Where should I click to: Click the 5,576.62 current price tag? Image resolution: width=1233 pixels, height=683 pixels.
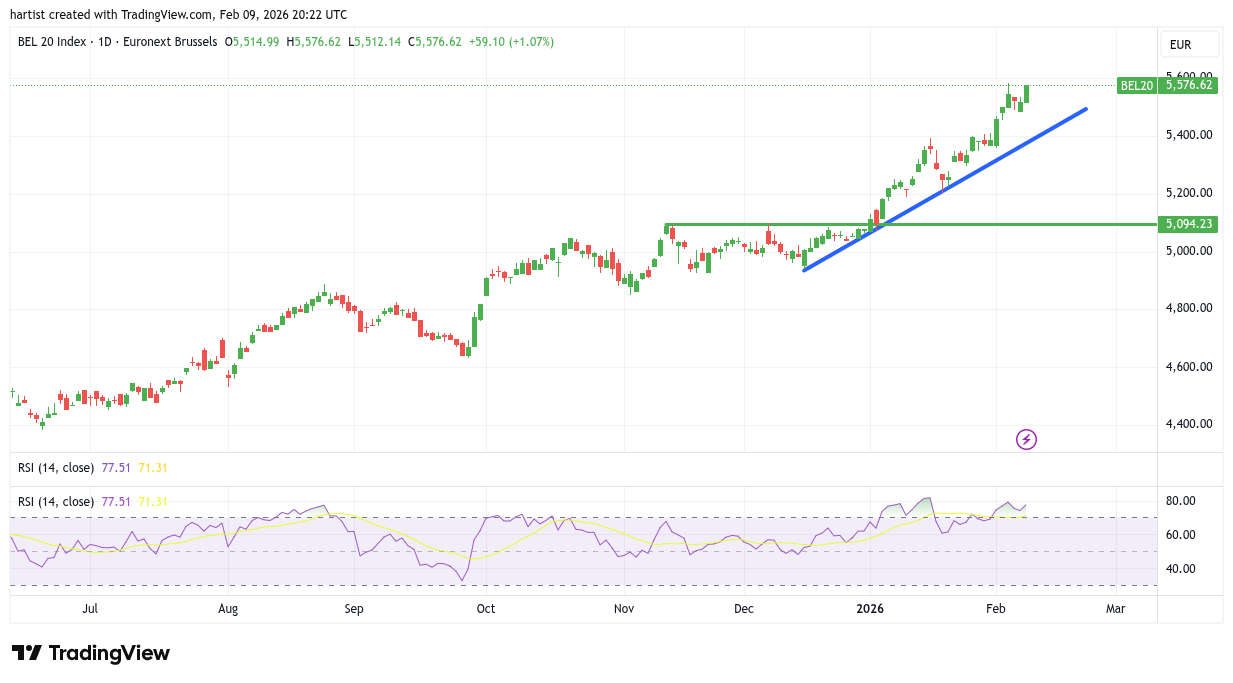[x=1189, y=86]
